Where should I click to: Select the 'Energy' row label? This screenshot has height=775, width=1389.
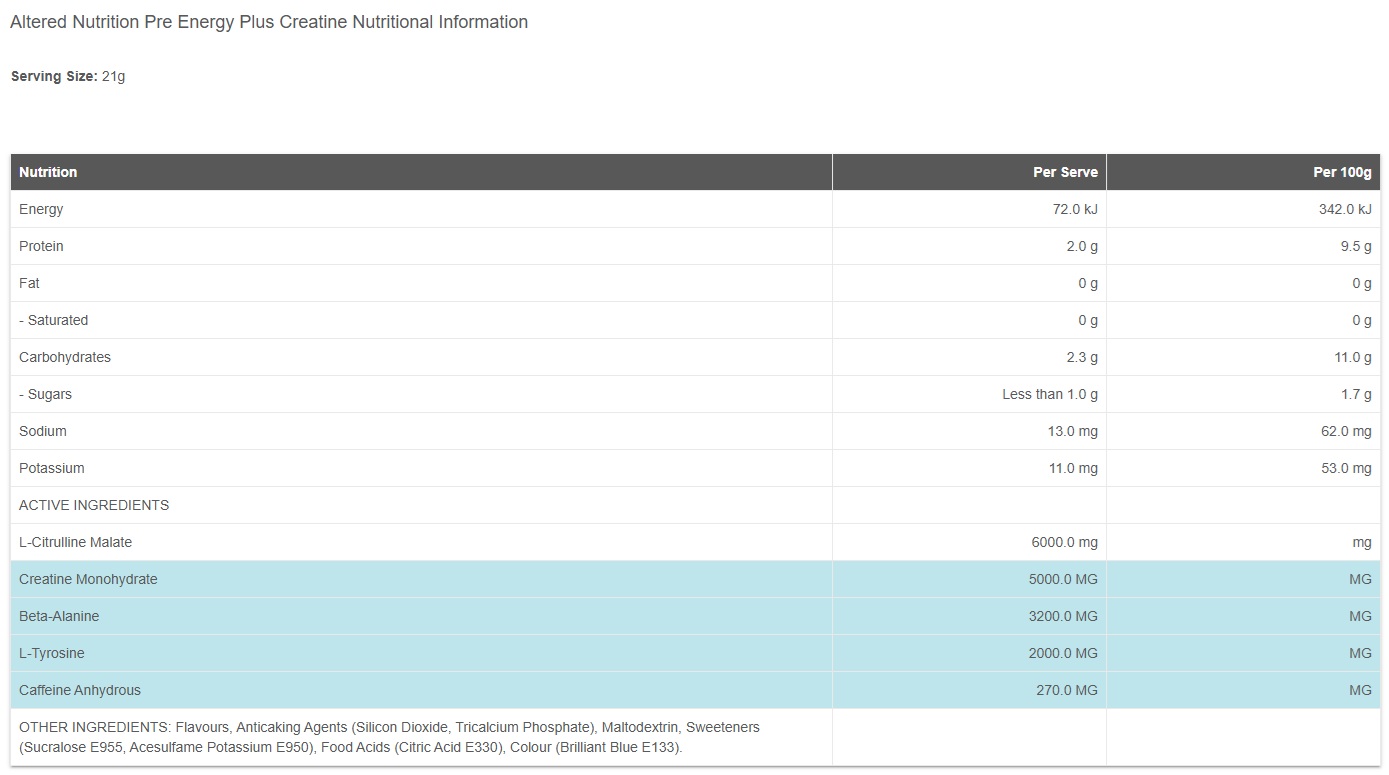click(x=41, y=209)
